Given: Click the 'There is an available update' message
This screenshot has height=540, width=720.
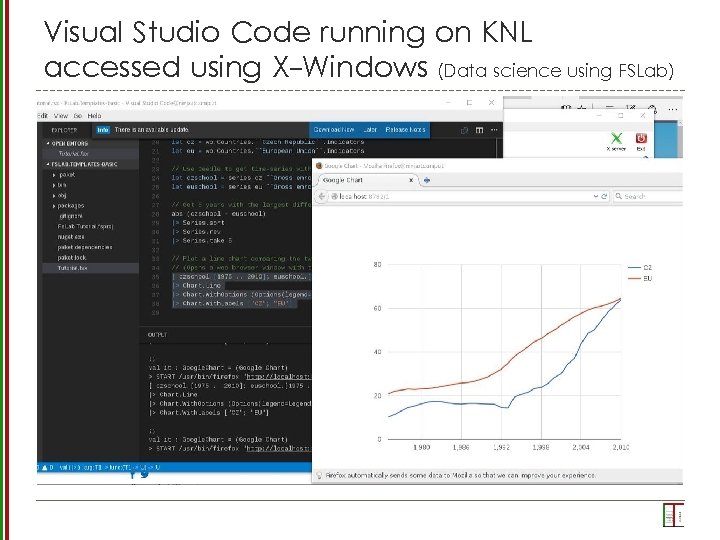Looking at the screenshot, I should (151, 130).
